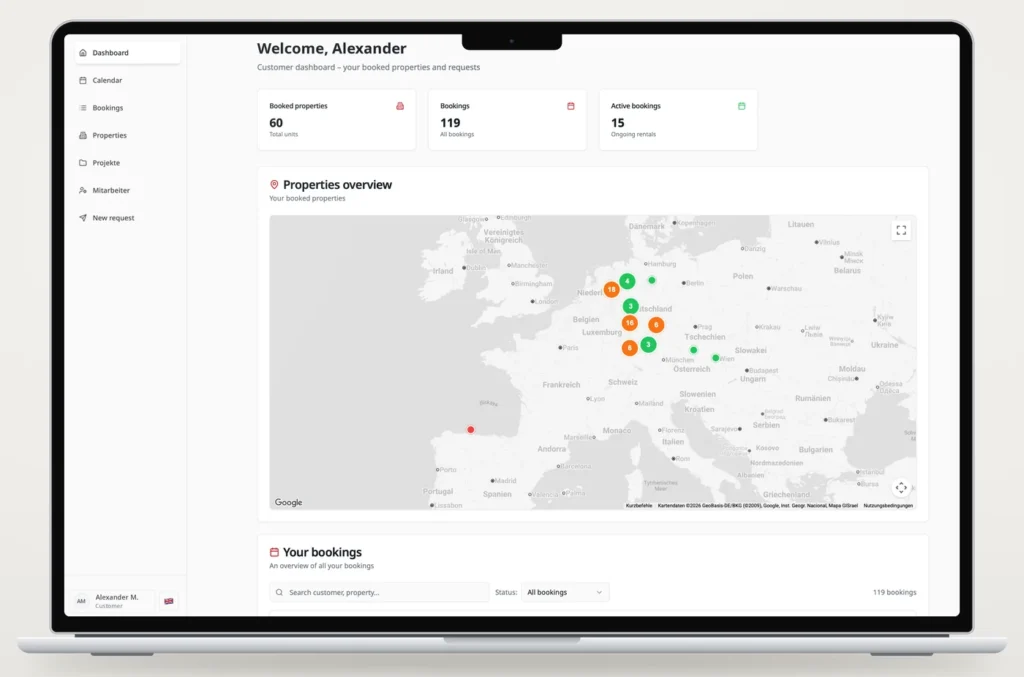1024x677 pixels.
Task: Click the Properties building icon in sidebar
Action: point(83,135)
